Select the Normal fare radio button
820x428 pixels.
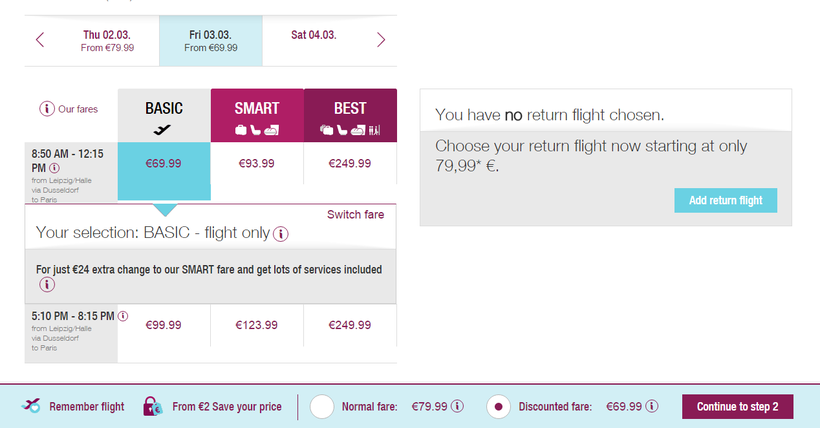[x=323, y=407]
